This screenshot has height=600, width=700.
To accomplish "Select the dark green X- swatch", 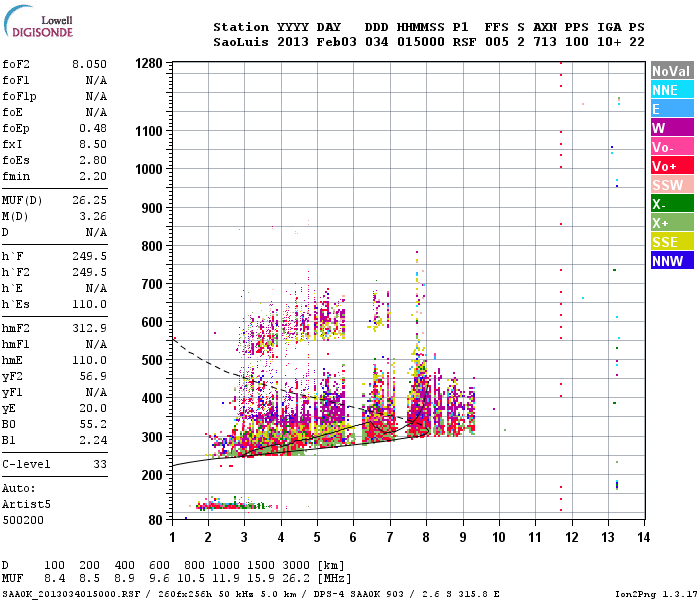I will (x=672, y=204).
